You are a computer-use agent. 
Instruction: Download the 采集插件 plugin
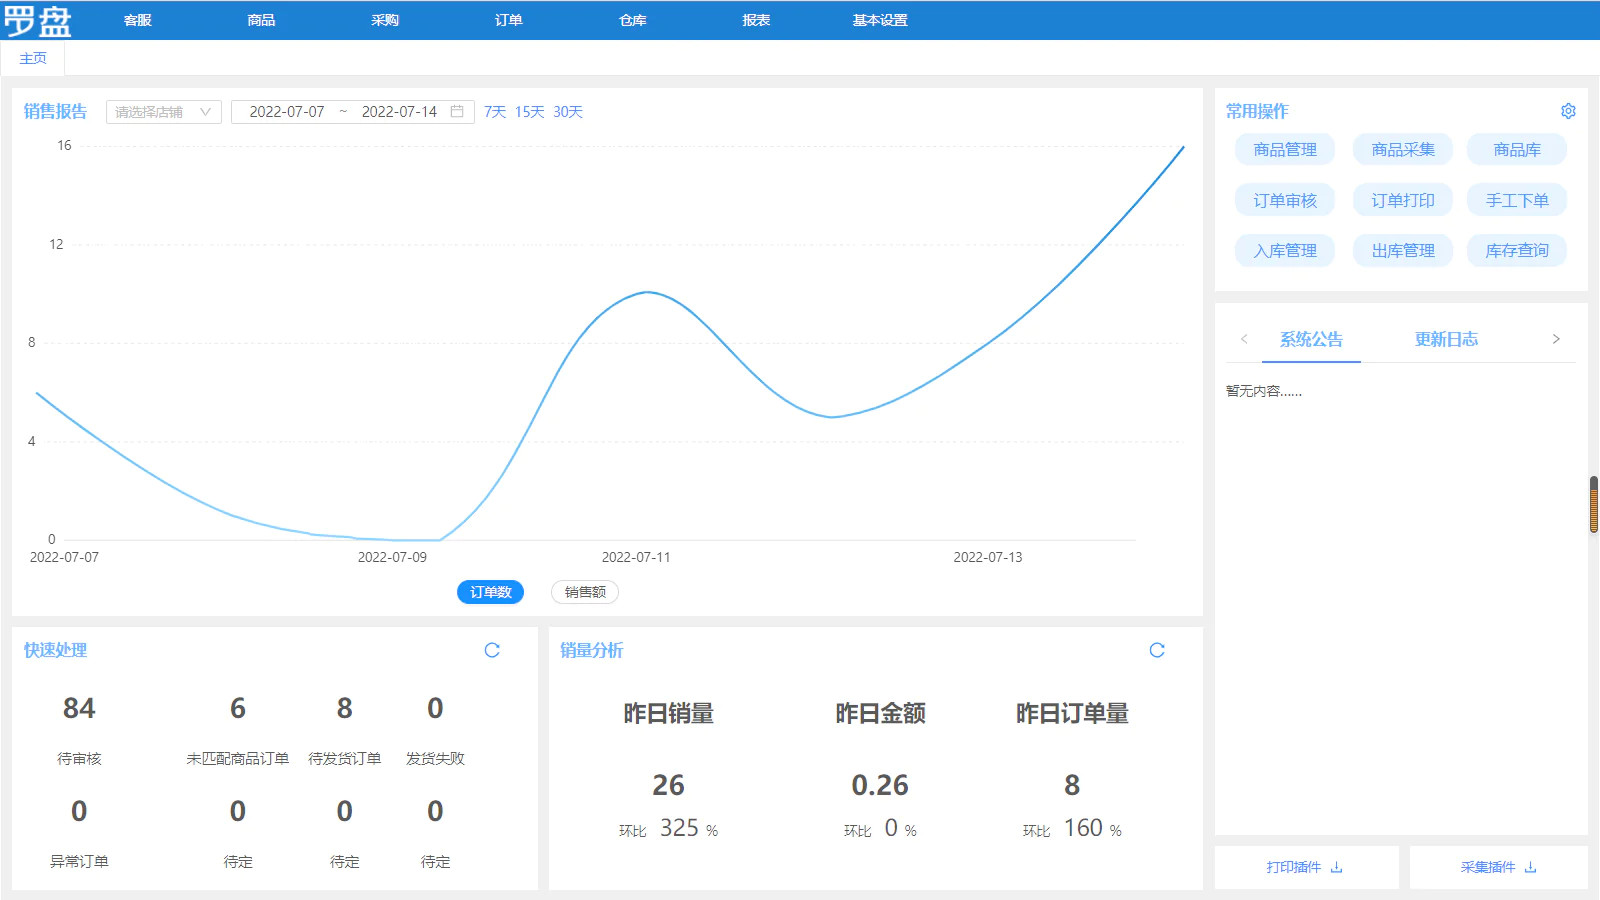pos(1498,867)
